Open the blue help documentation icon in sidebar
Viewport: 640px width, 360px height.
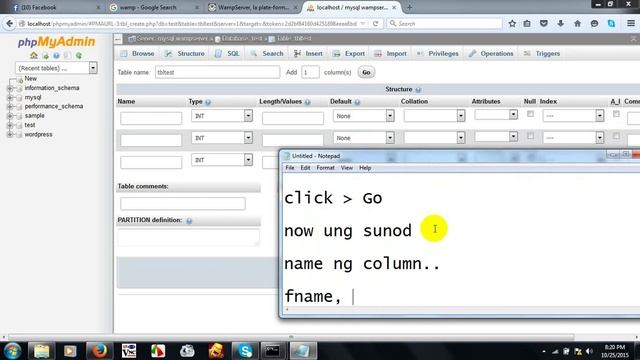pos(56,55)
